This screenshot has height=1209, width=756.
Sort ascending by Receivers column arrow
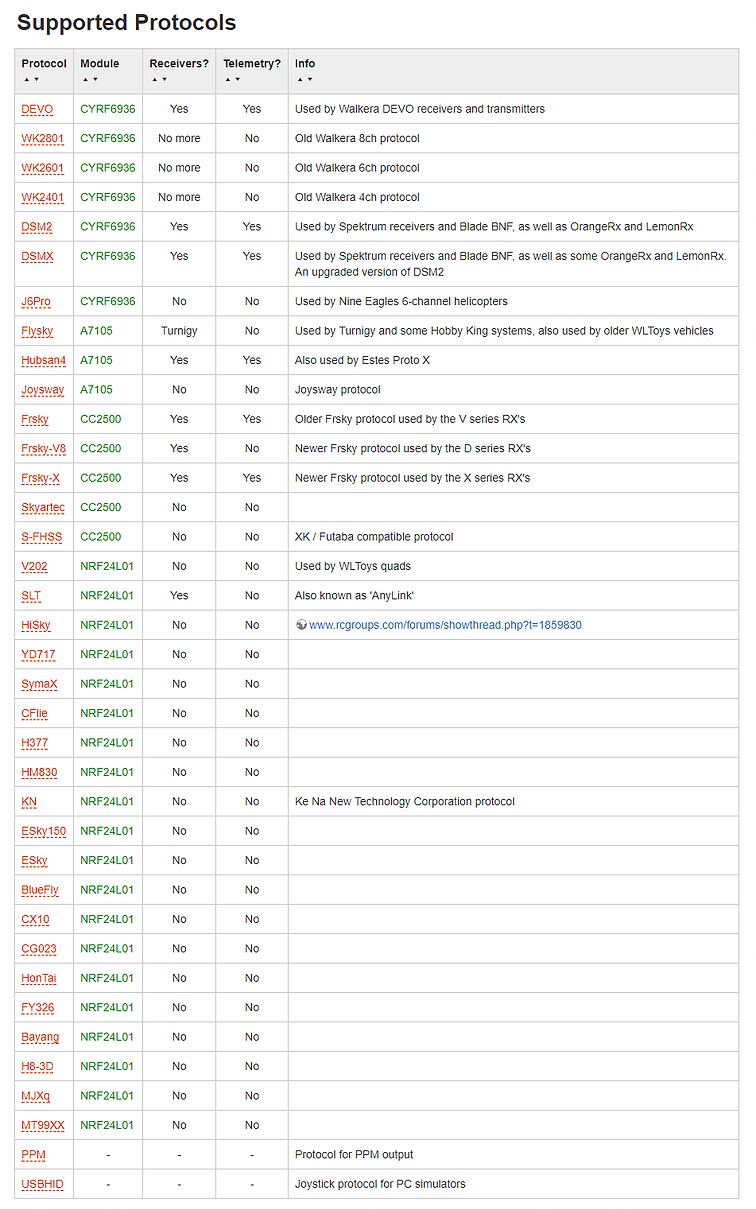pos(153,79)
